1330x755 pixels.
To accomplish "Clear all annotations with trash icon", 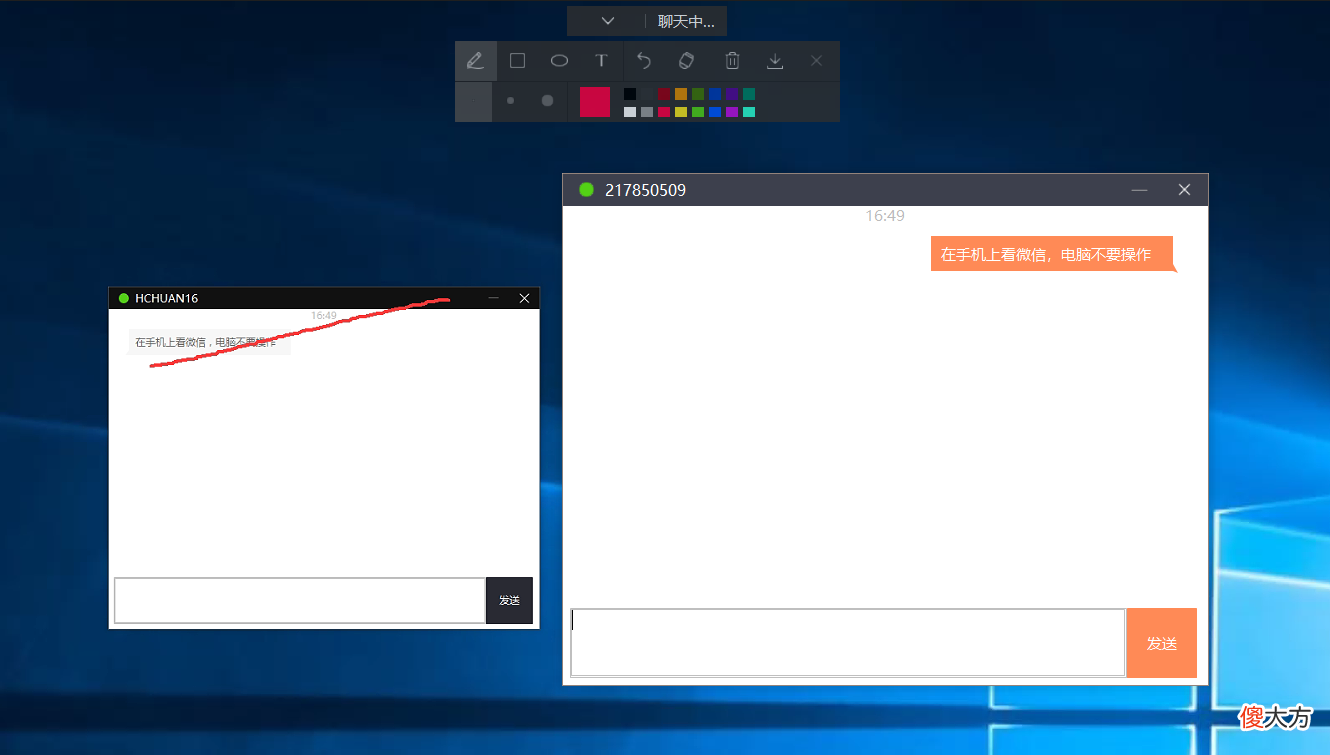I will [x=732, y=61].
